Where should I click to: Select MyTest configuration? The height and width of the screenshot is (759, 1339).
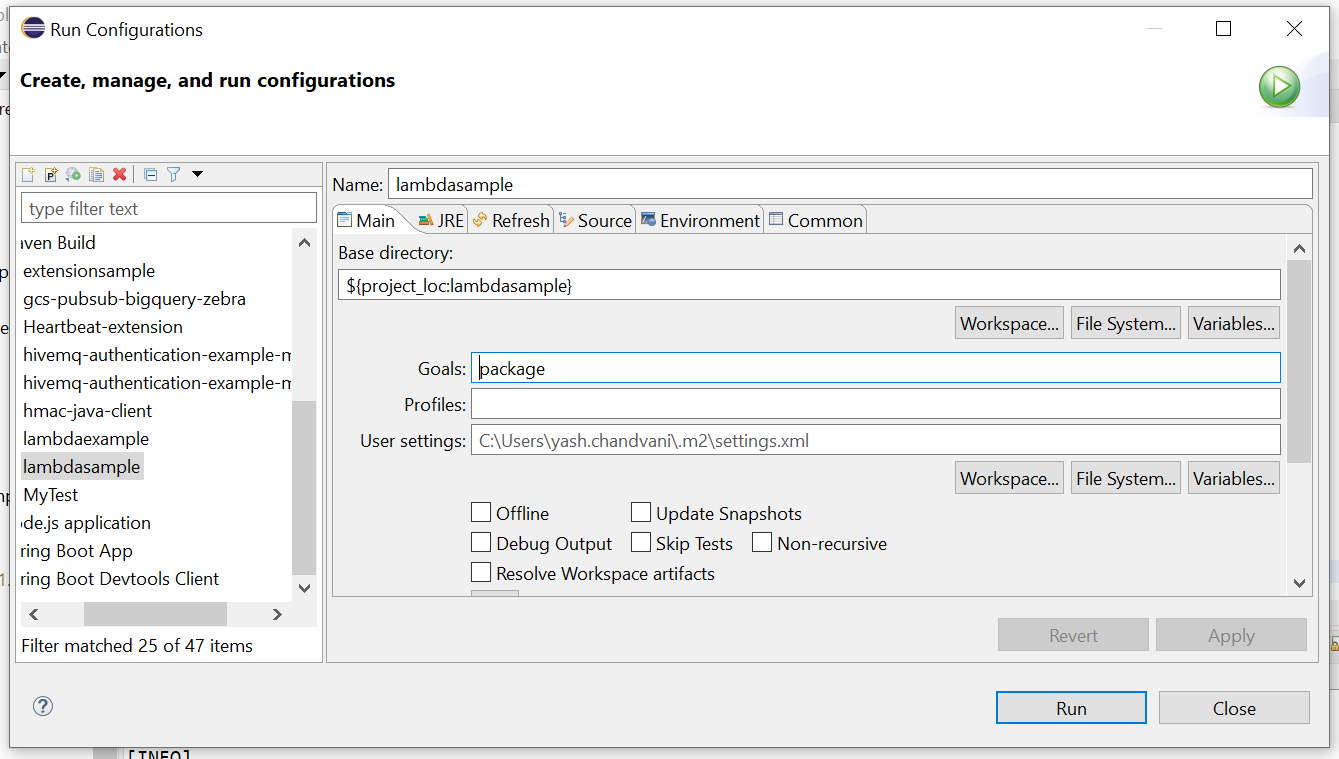click(x=50, y=495)
